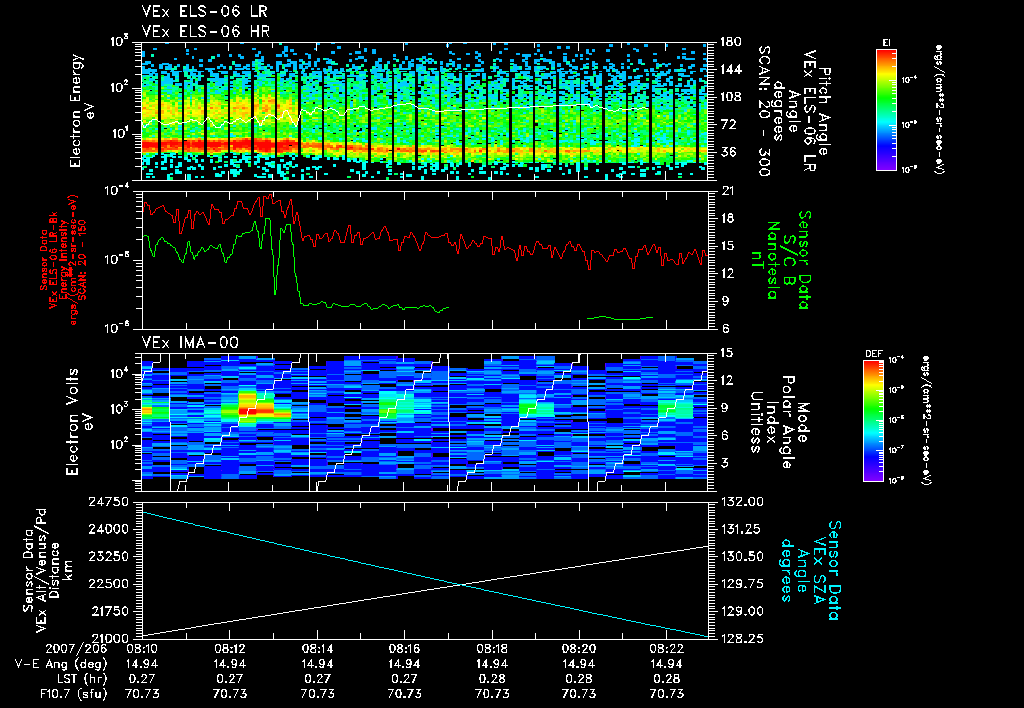1024x708 pixels.
Task: Click the time tick label '08:22'
Action: (x=667, y=649)
